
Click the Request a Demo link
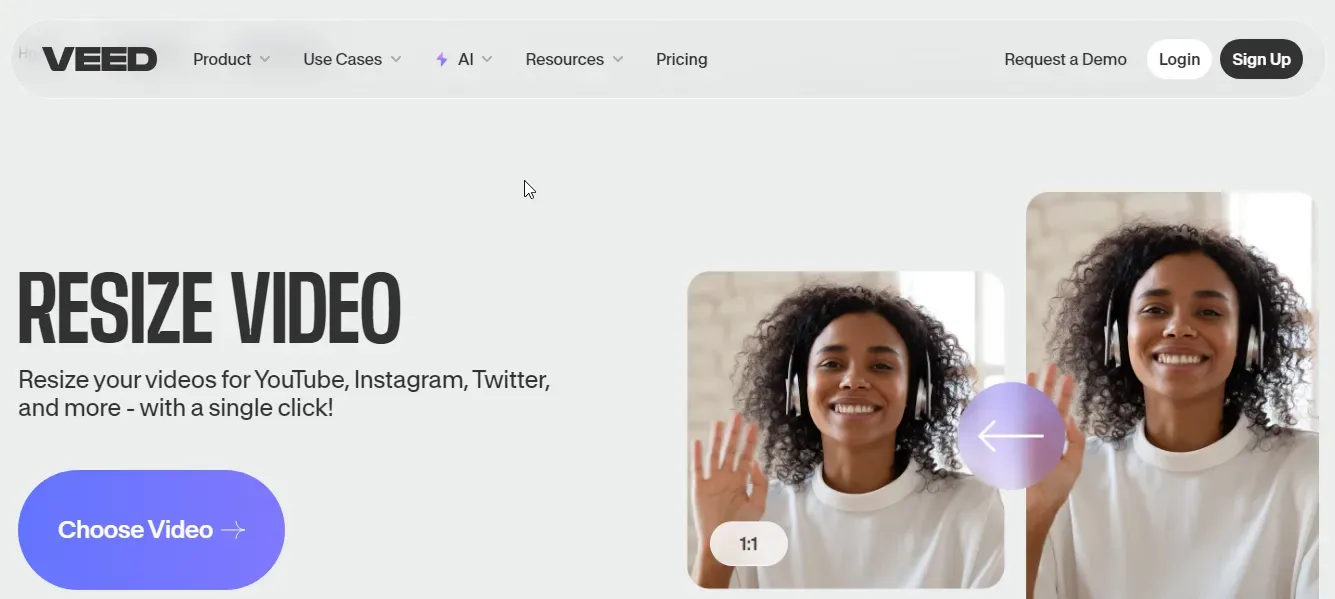[1065, 59]
